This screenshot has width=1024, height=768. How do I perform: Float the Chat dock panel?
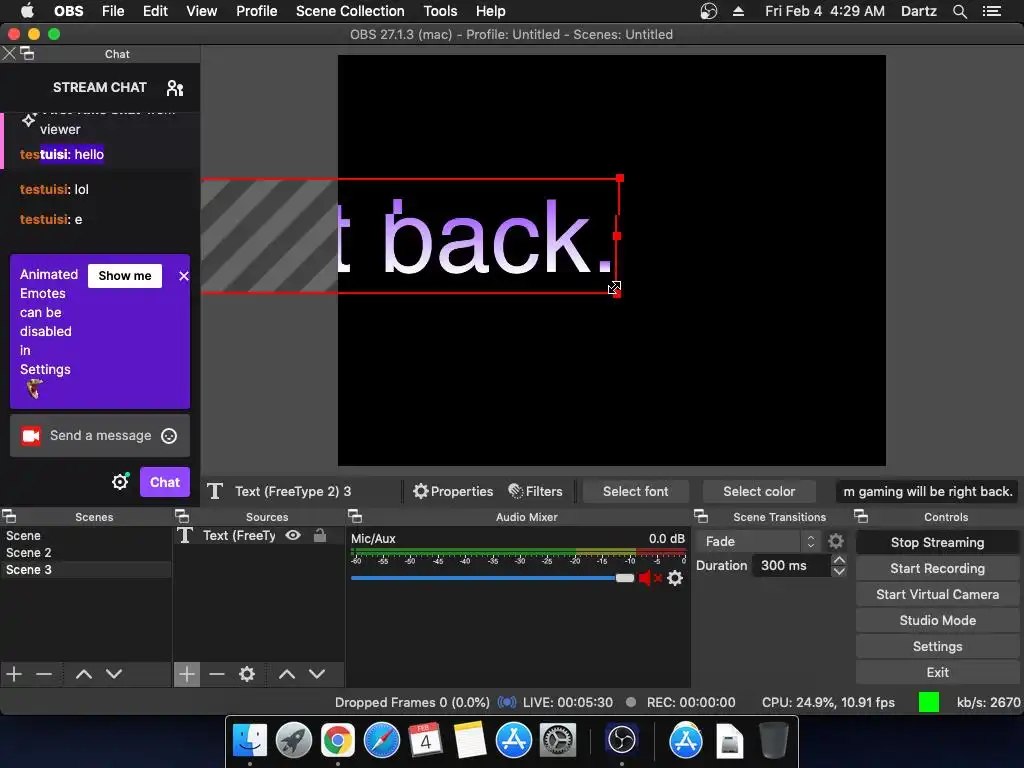point(27,54)
